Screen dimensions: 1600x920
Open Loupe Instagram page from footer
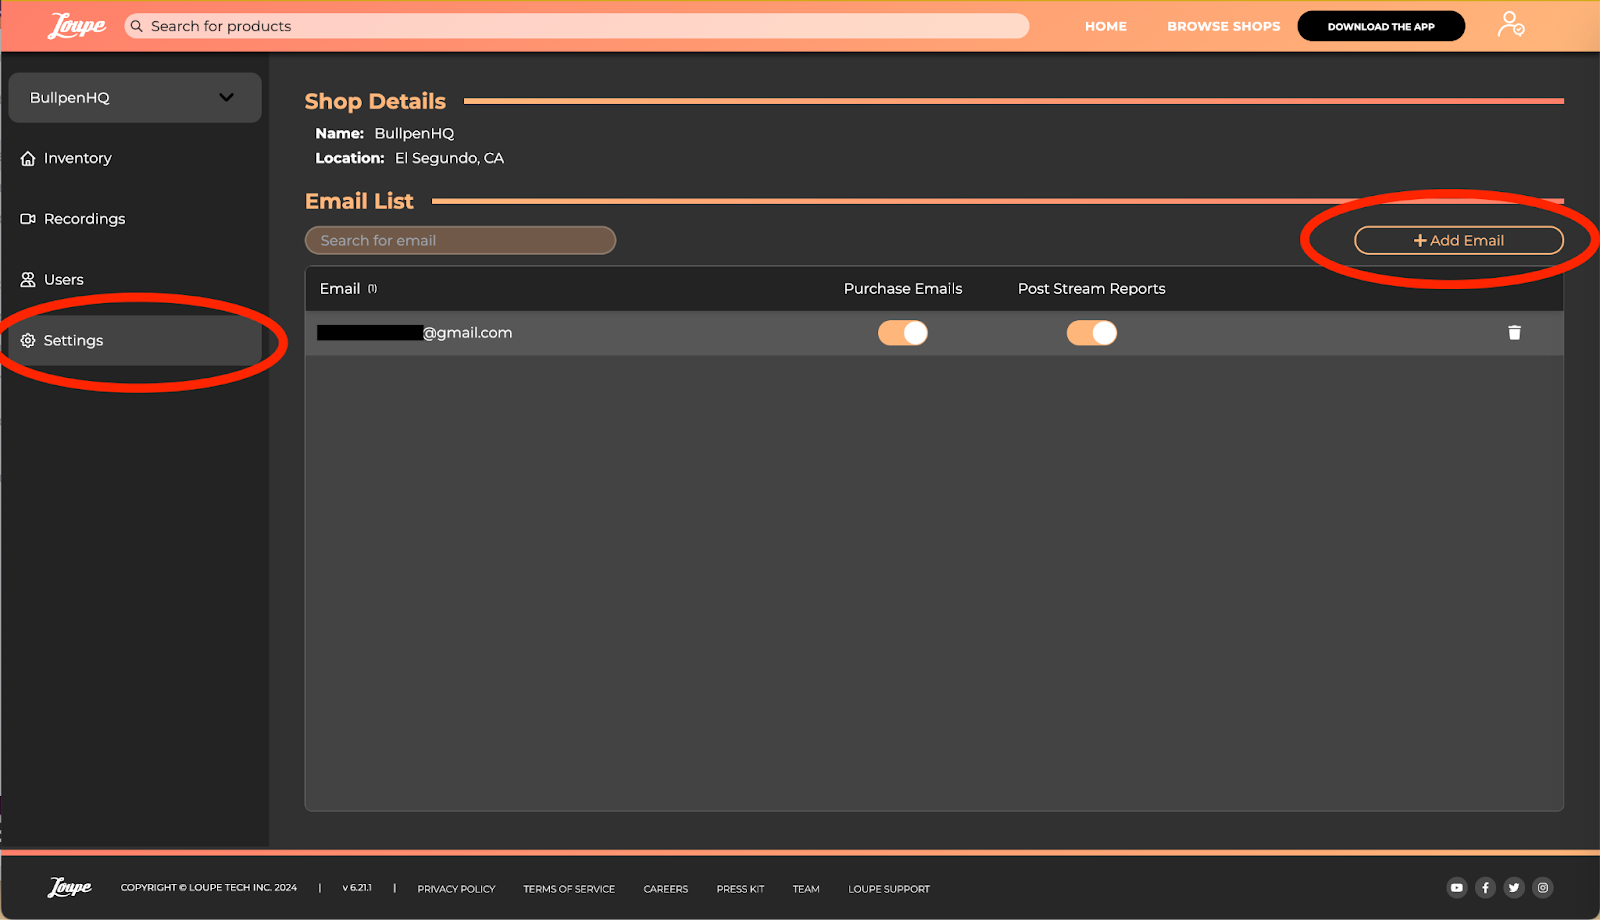pos(1543,888)
